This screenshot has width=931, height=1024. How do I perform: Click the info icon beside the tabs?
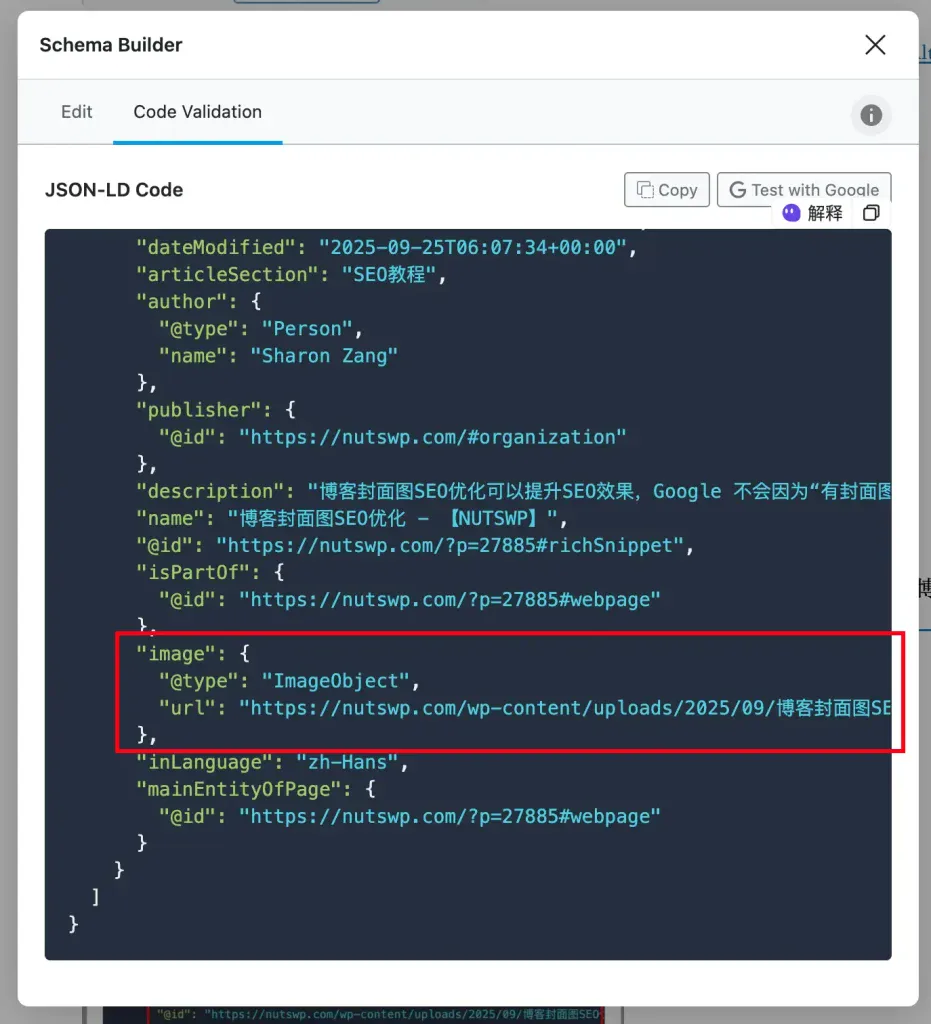tap(871, 115)
